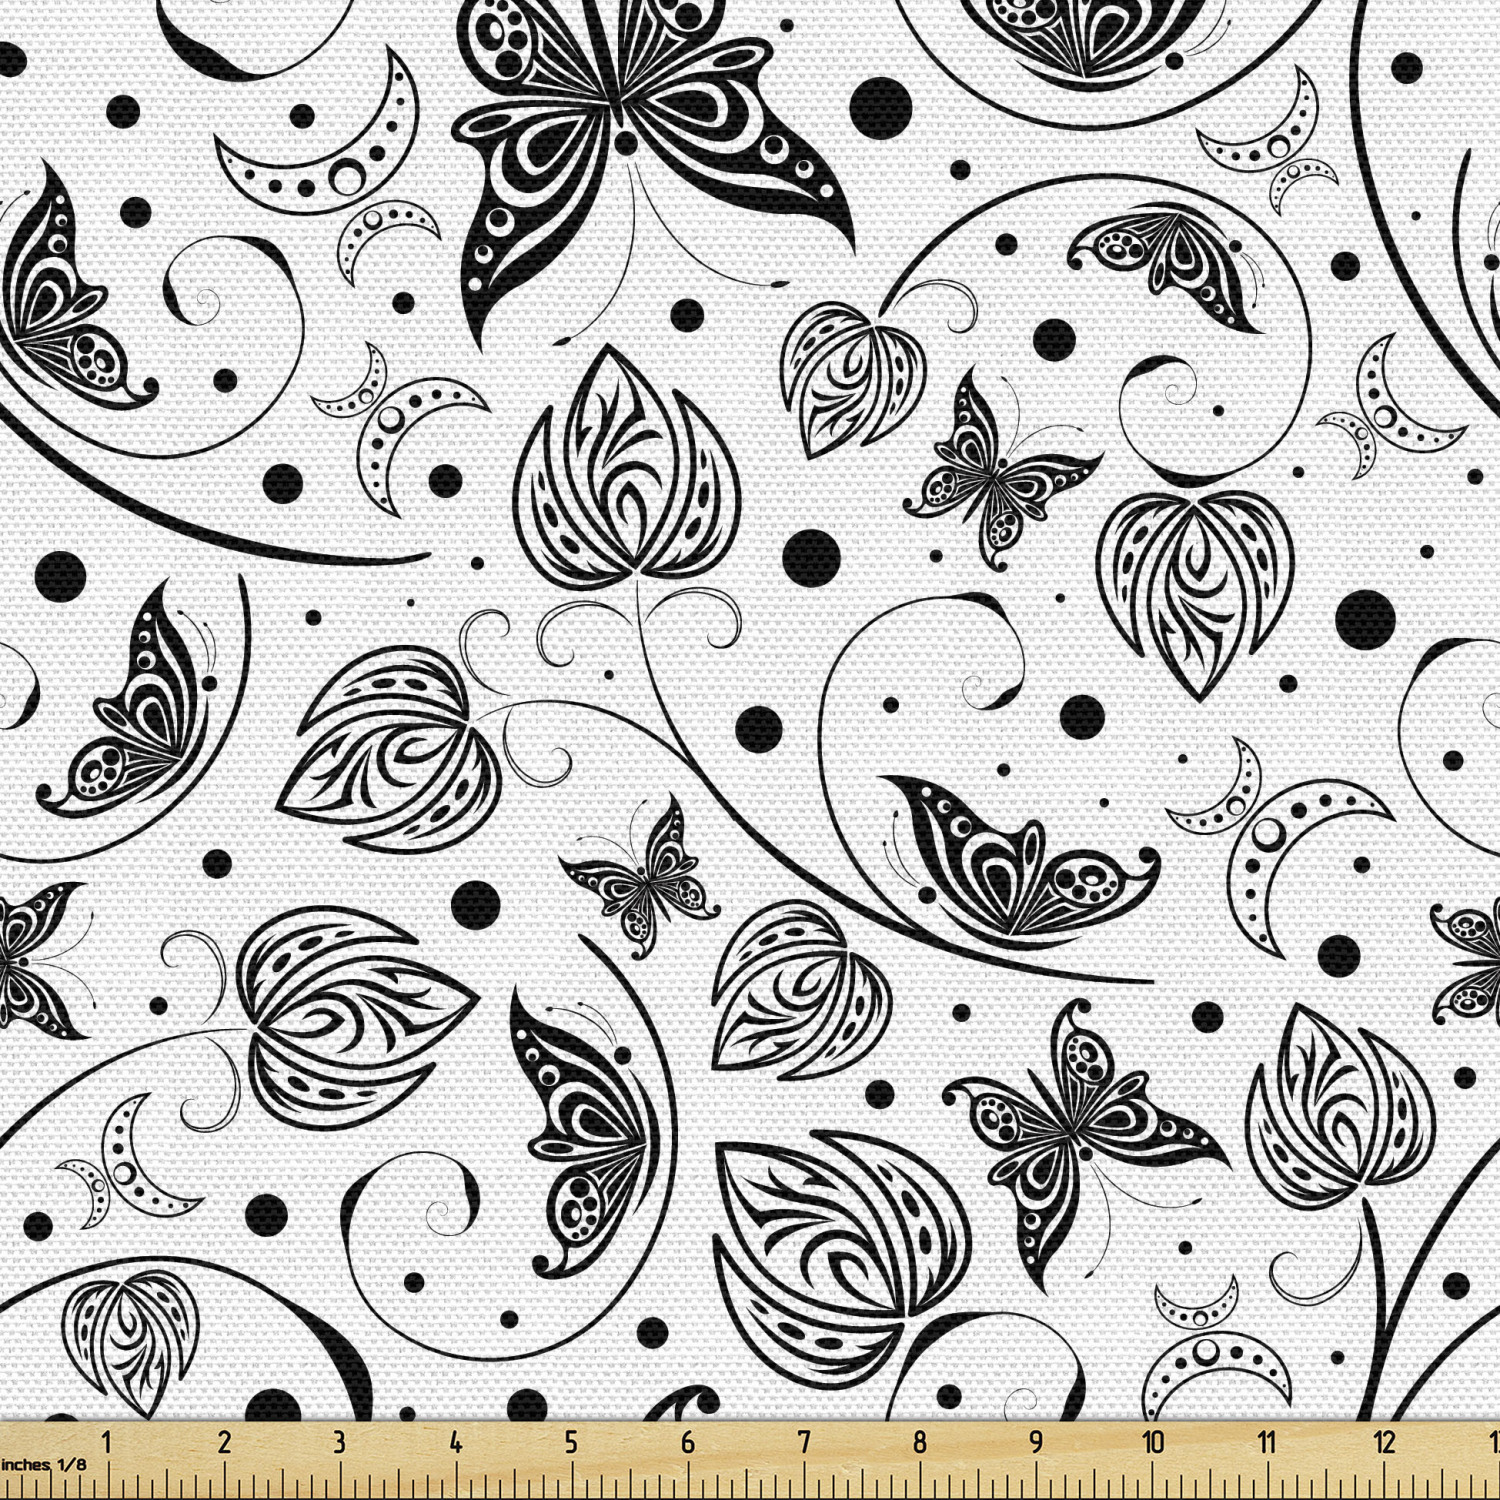Click the number 8 on the ruler
Image resolution: width=1500 pixels, height=1500 pixels.
tap(920, 1442)
